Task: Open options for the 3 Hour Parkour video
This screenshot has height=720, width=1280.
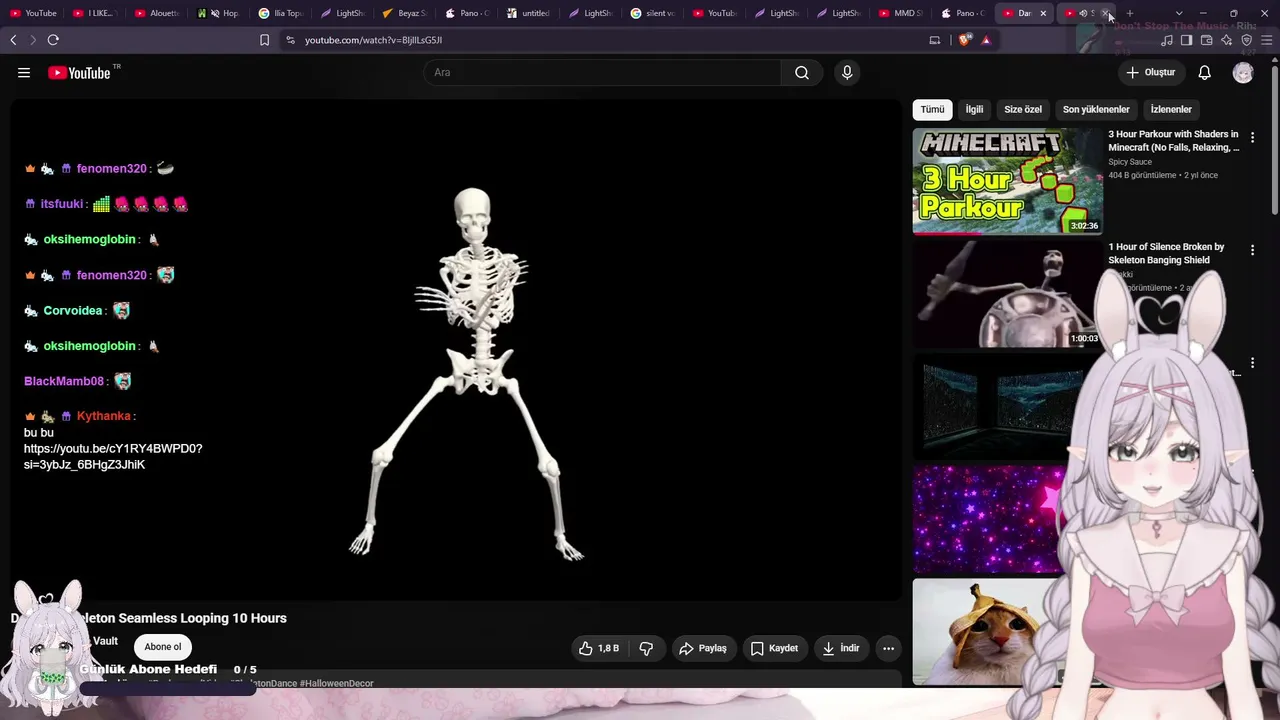Action: [1252, 137]
